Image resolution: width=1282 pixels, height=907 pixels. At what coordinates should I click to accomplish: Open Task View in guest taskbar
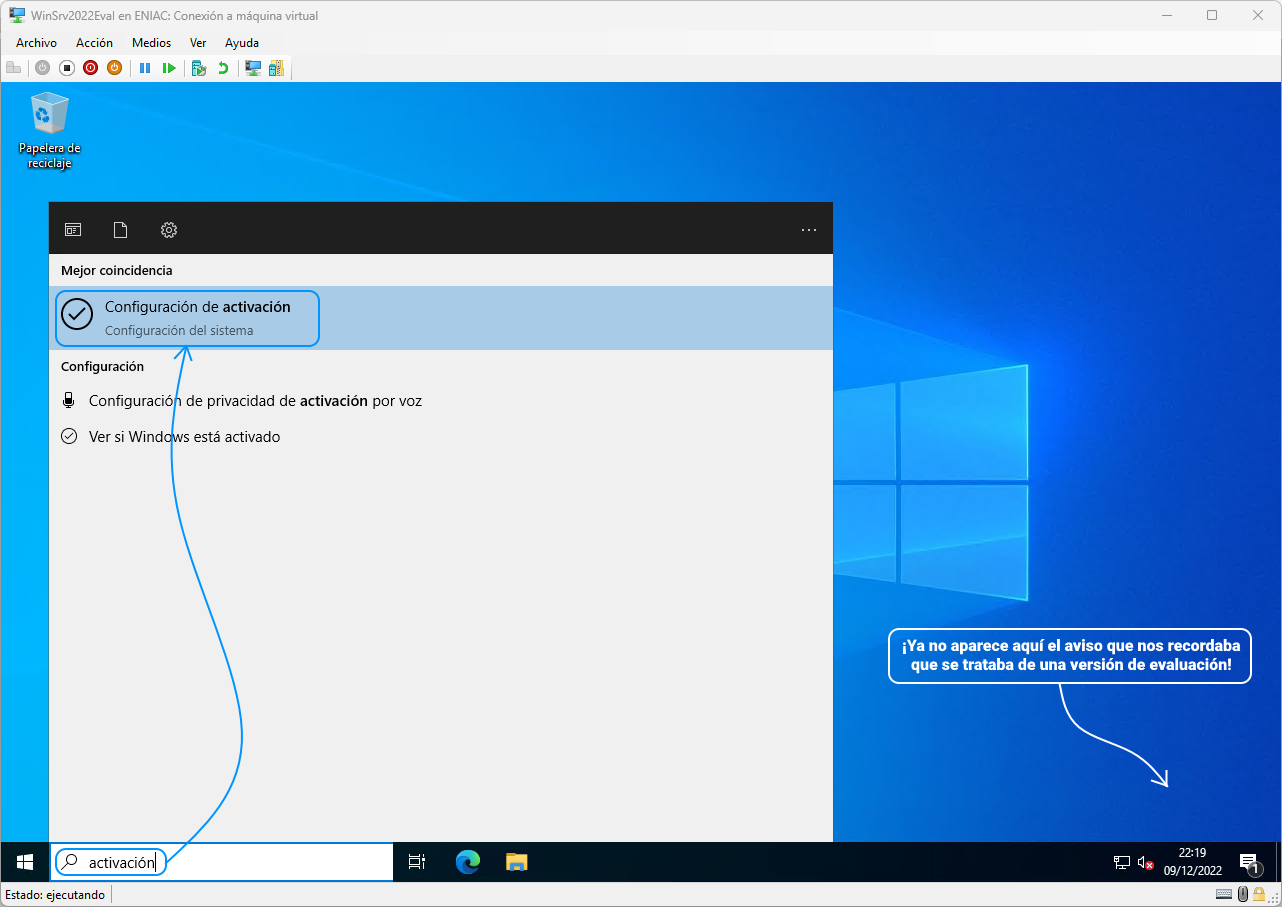coord(417,862)
